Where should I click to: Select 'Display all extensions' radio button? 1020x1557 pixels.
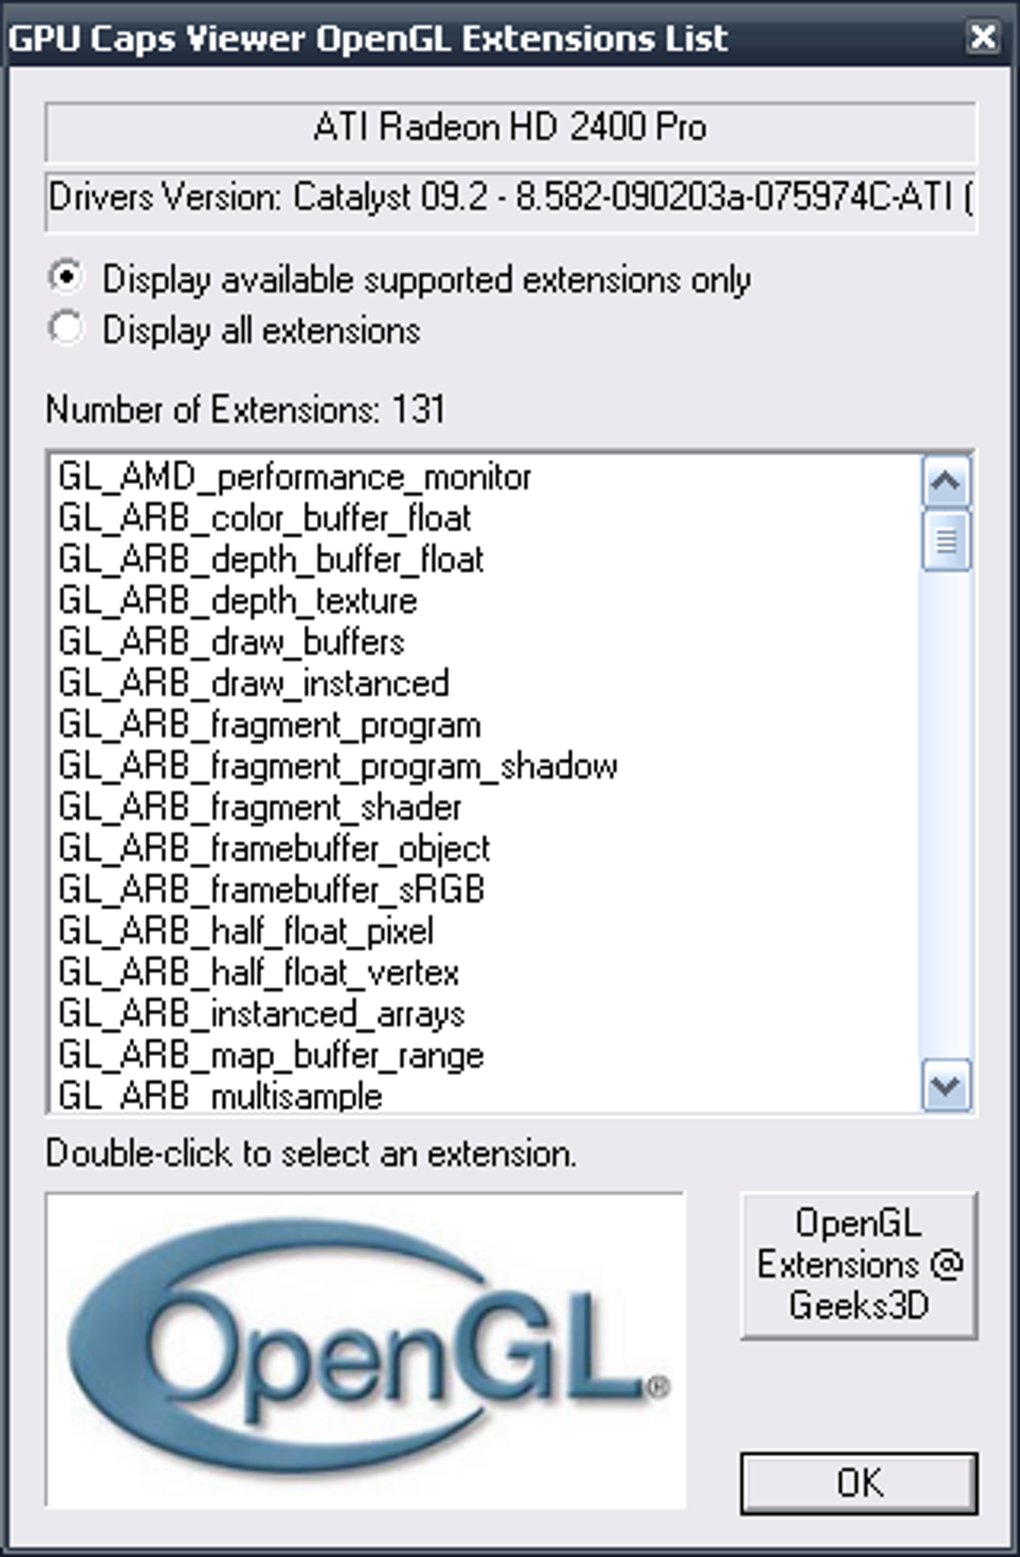click(x=67, y=328)
